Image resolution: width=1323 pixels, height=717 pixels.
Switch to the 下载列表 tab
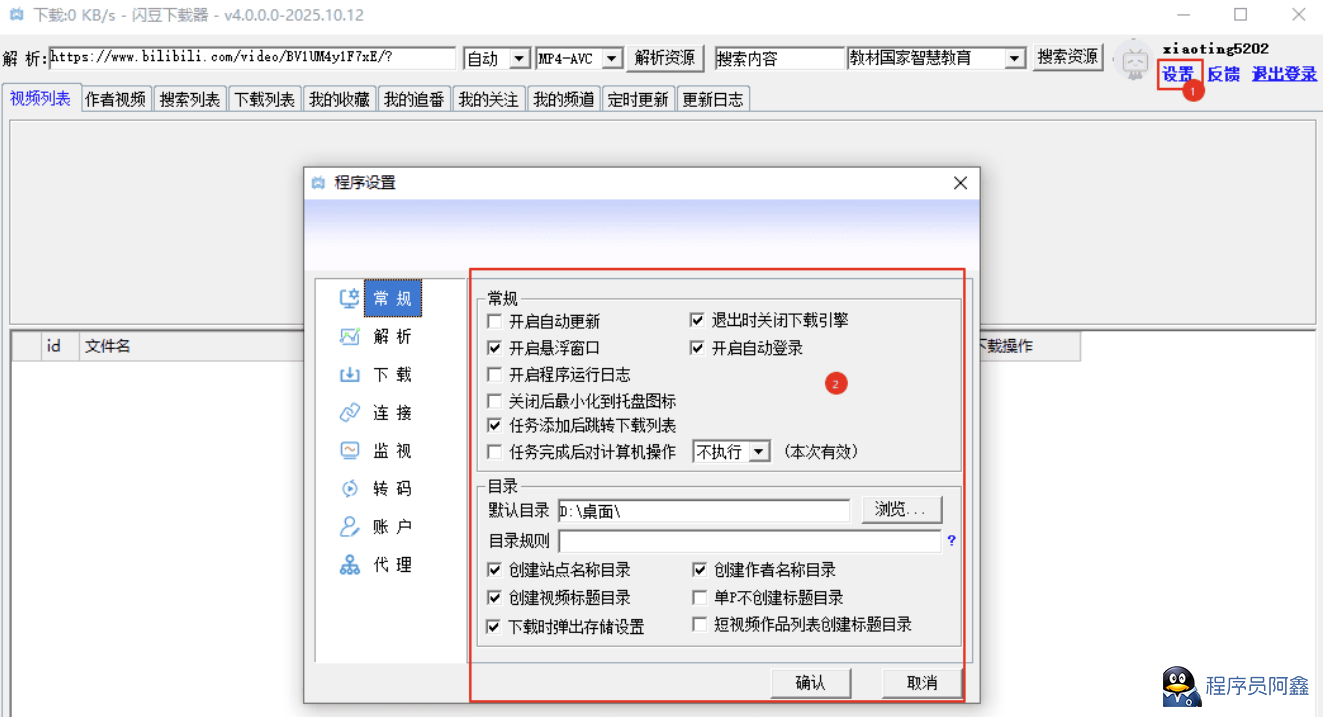264,99
